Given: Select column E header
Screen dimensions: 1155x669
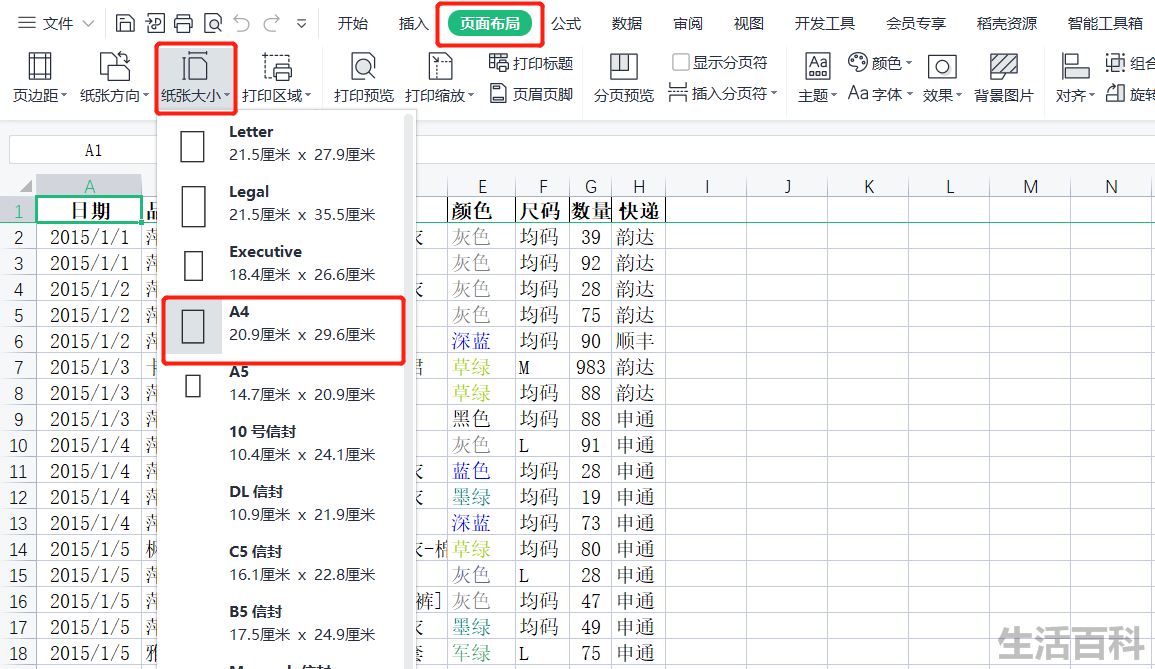Looking at the screenshot, I should pyautogui.click(x=482, y=186).
